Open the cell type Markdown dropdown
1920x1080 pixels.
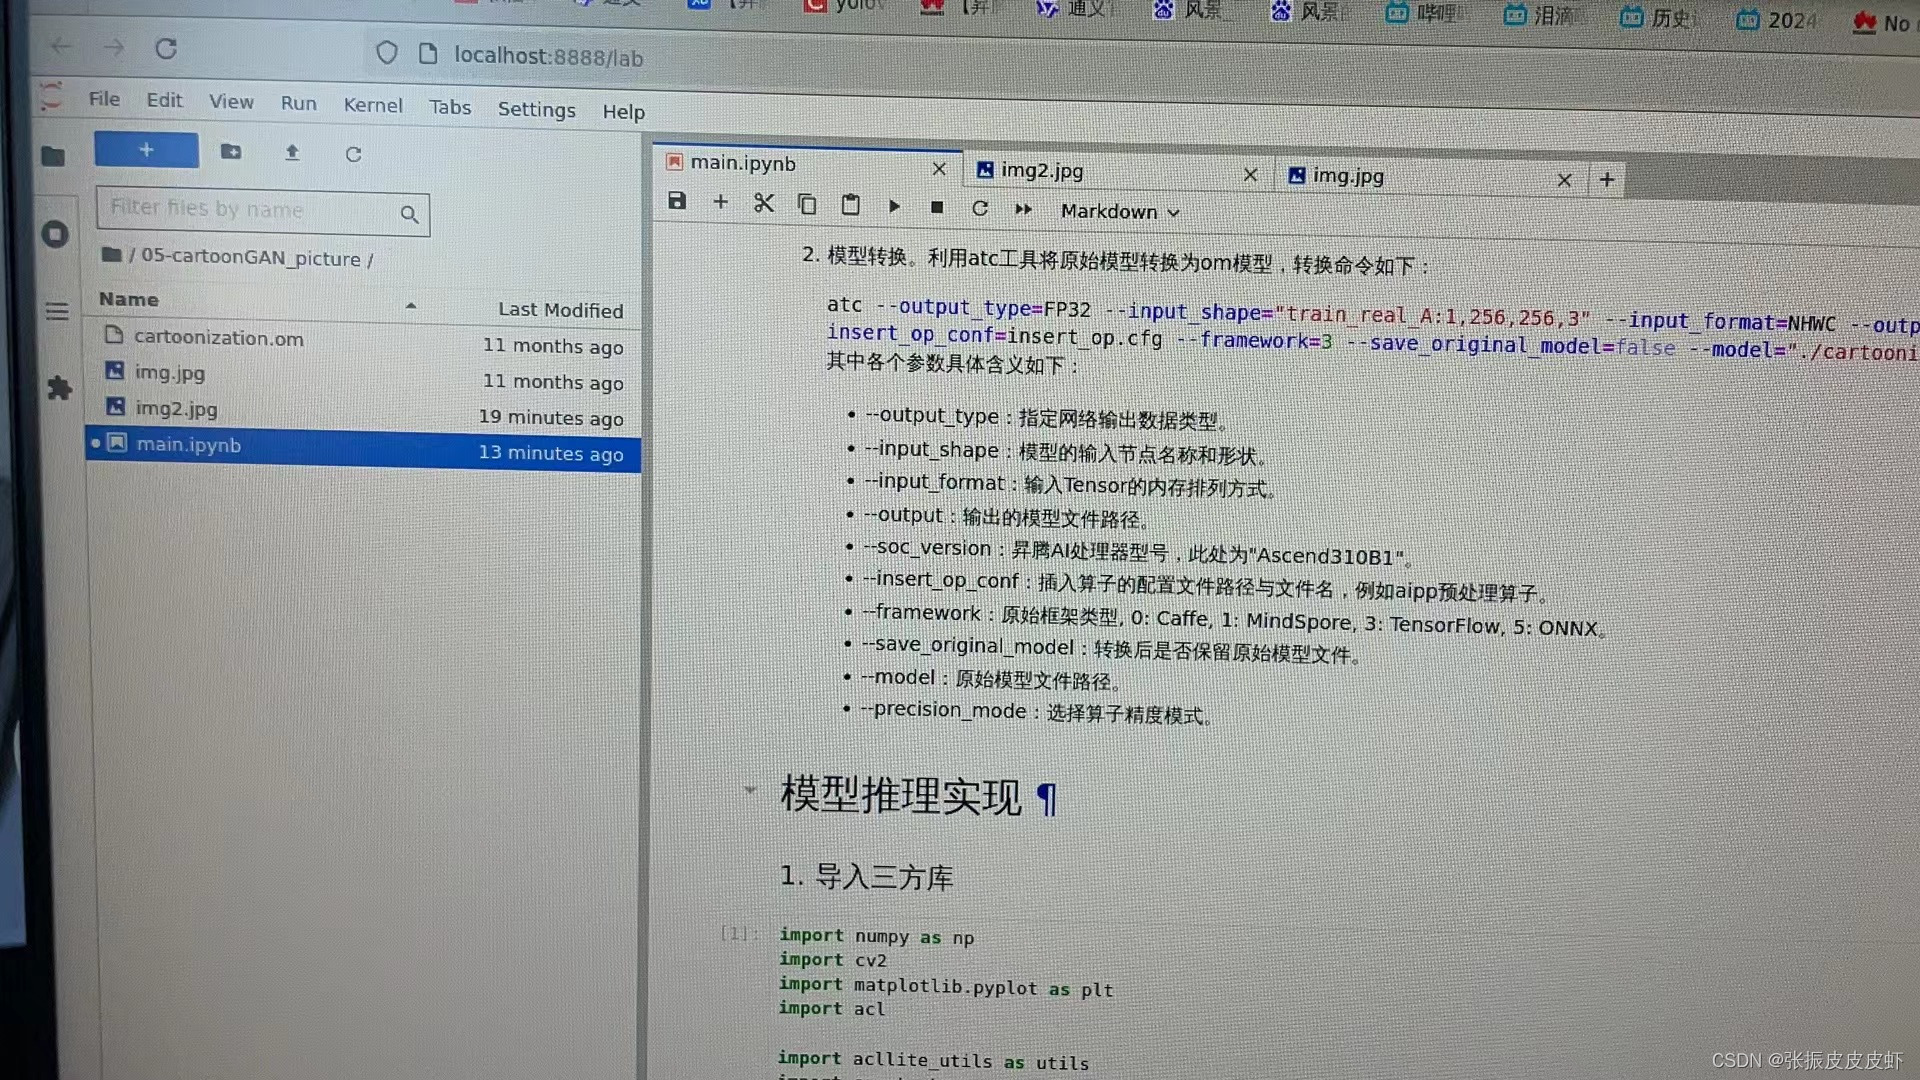click(x=1120, y=212)
